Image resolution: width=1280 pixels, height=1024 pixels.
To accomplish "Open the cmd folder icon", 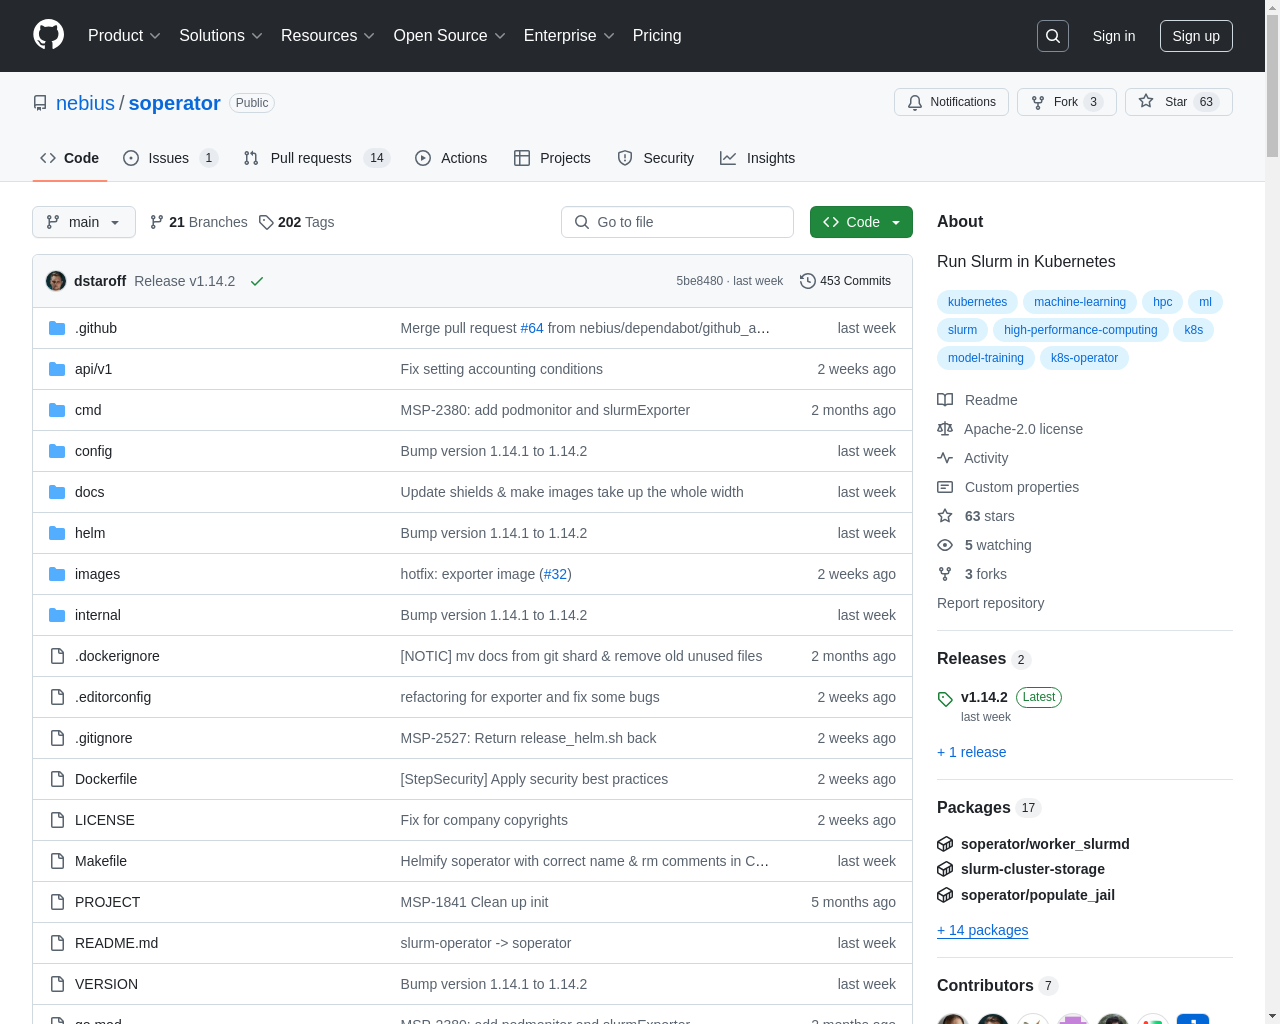I will 57,410.
